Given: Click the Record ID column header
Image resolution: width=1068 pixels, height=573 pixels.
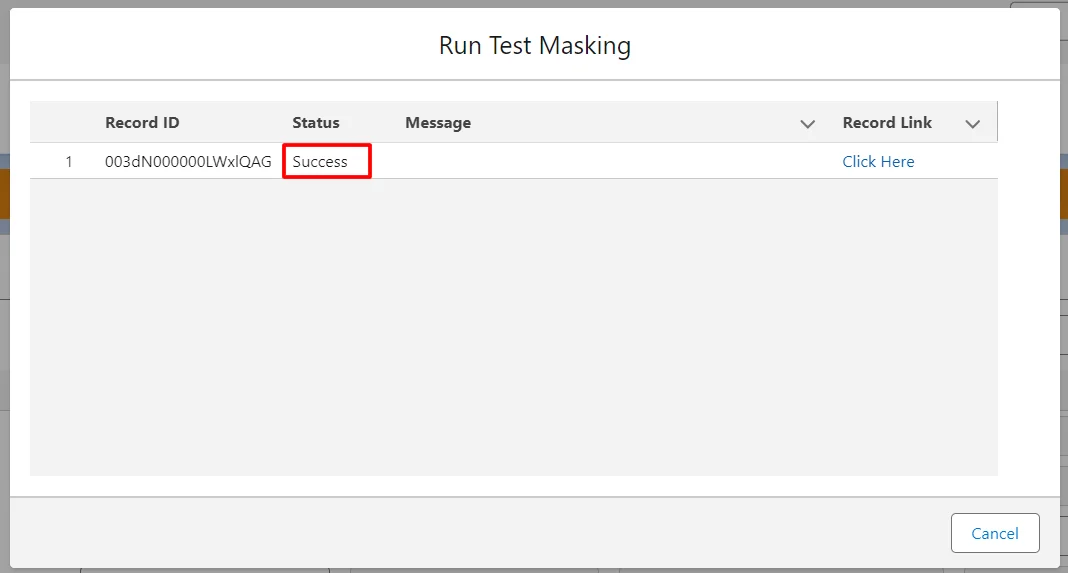Looking at the screenshot, I should click(142, 123).
